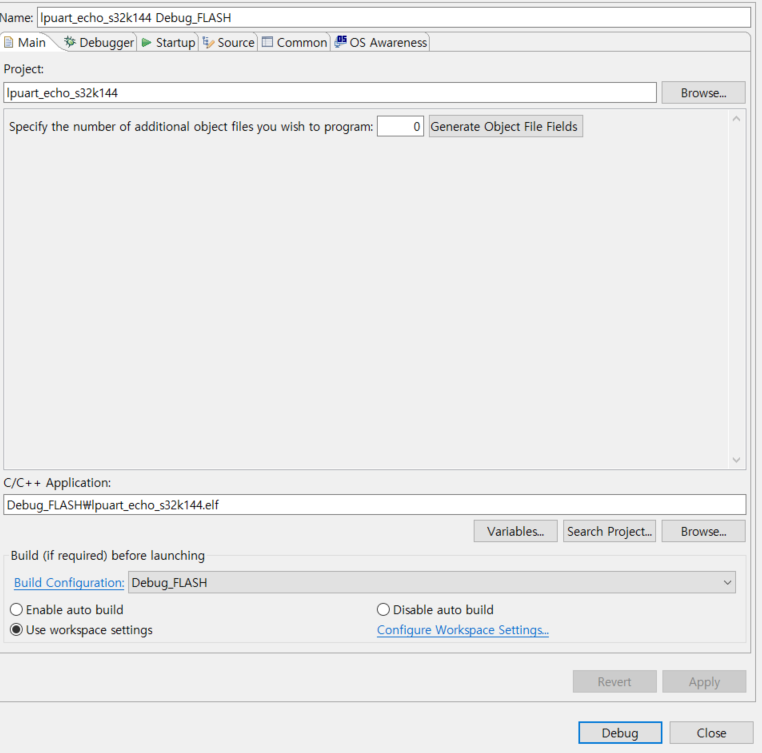The width and height of the screenshot is (762, 753).
Task: Open the OS Awareness tab
Action: tap(381, 43)
